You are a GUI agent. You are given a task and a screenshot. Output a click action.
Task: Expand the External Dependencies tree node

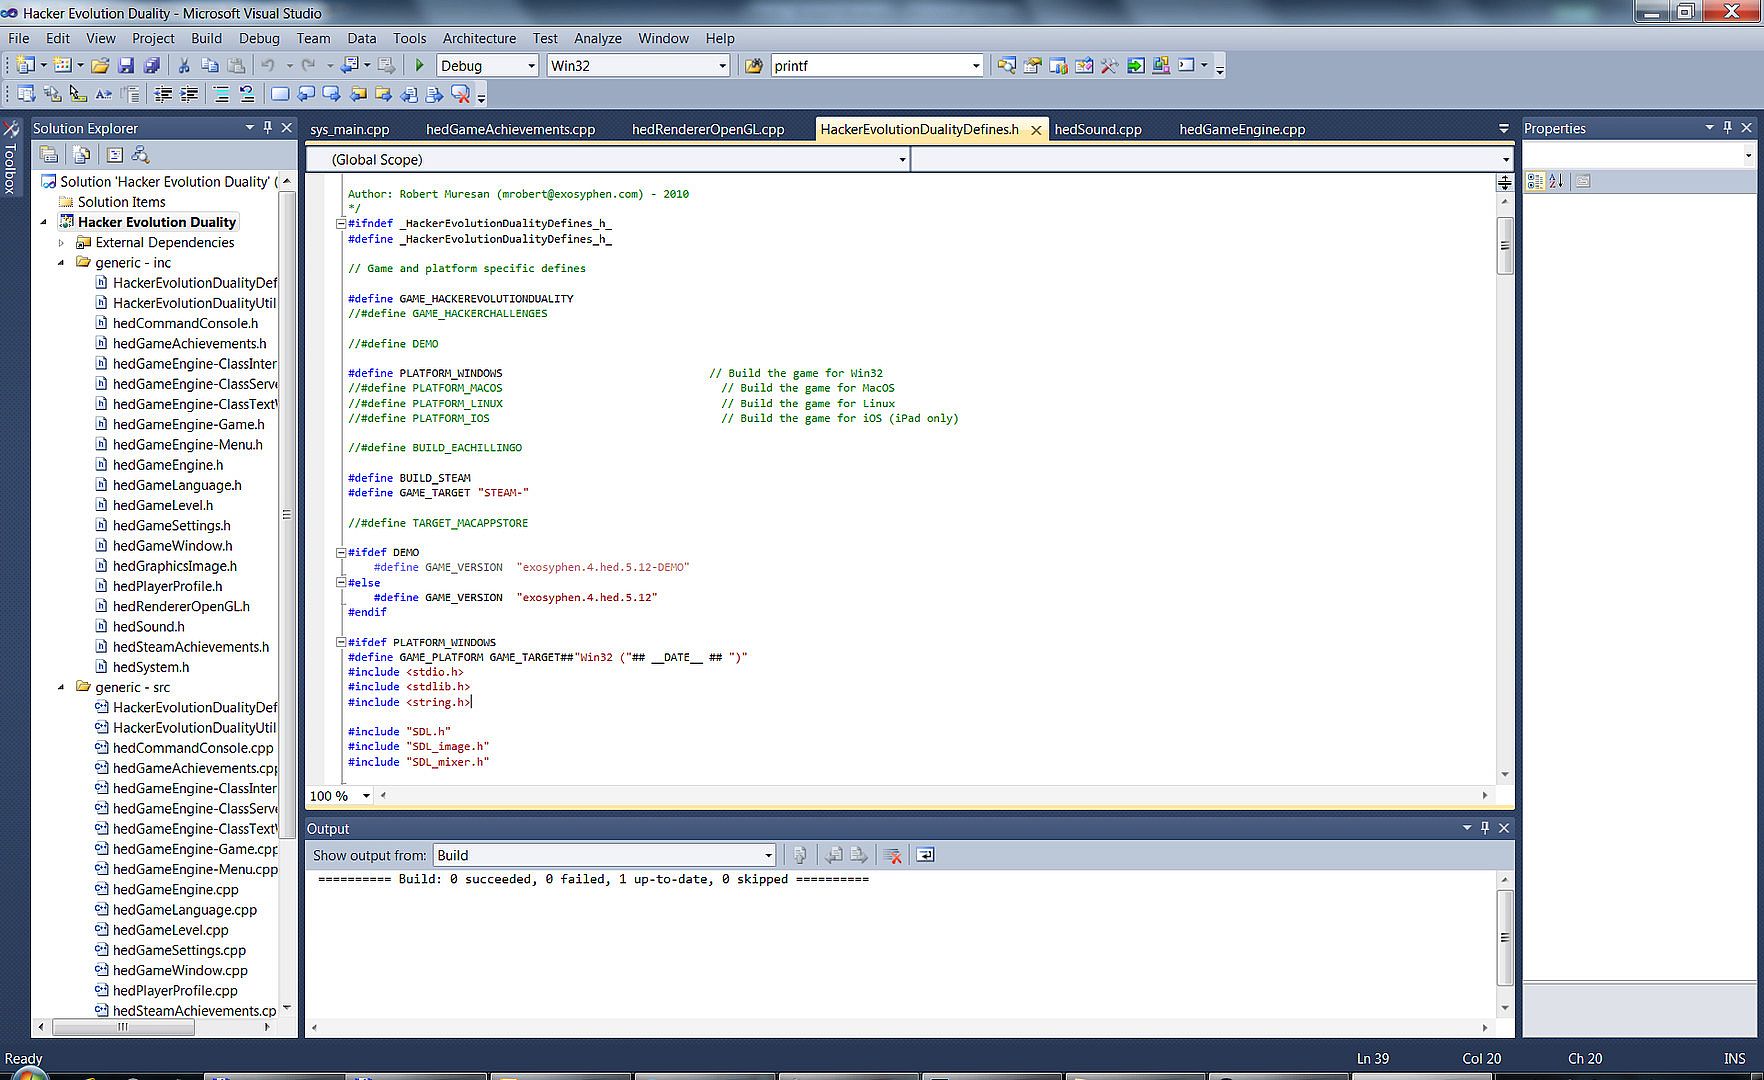click(x=61, y=243)
